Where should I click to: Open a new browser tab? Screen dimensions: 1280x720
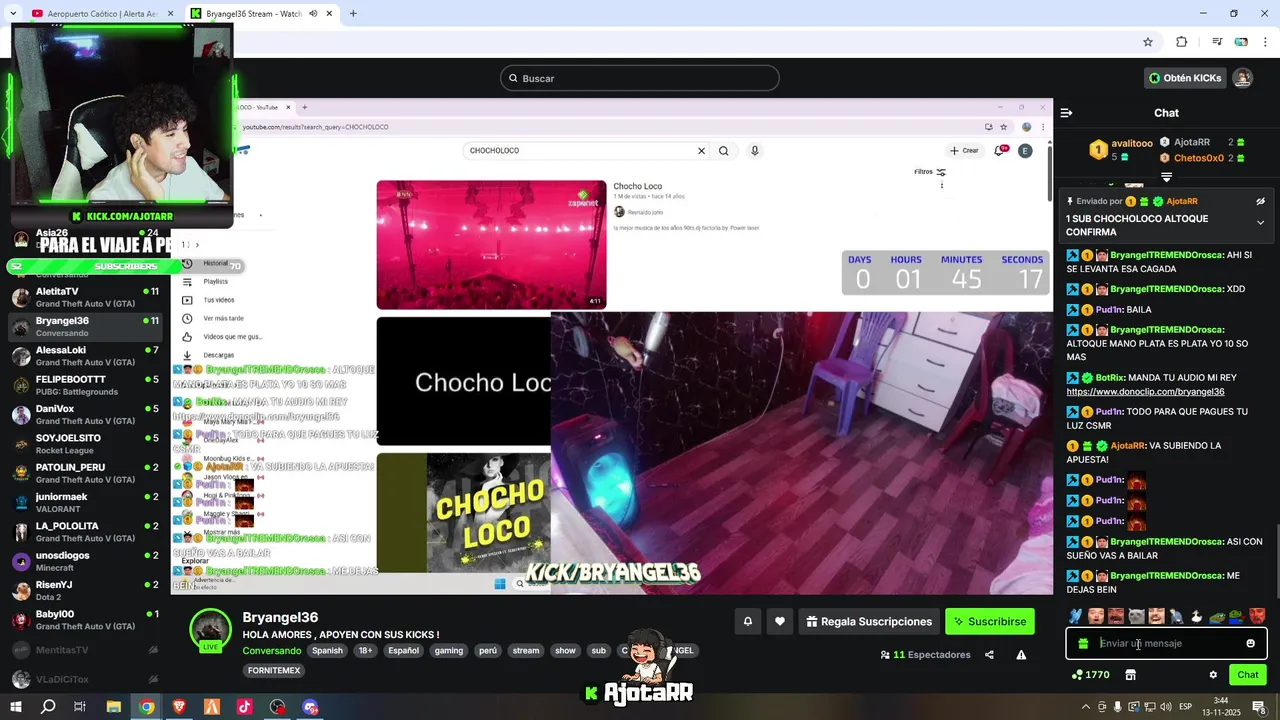point(353,14)
